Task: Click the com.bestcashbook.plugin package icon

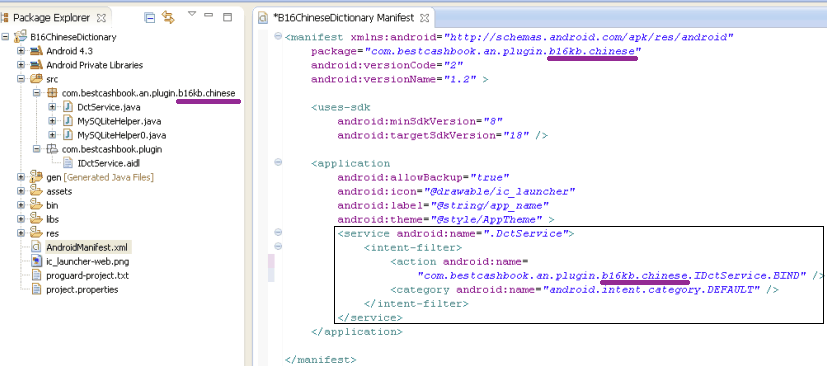Action: [52, 149]
